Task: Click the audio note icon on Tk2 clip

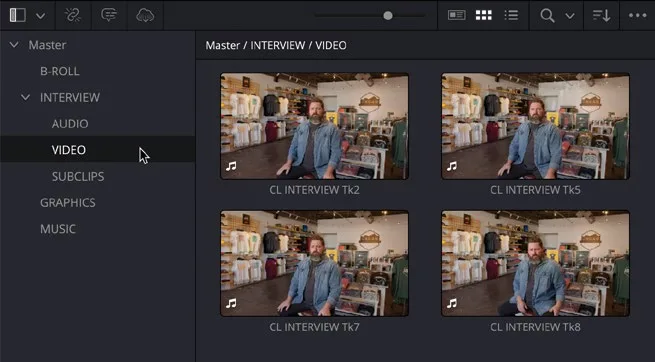Action: (x=231, y=166)
